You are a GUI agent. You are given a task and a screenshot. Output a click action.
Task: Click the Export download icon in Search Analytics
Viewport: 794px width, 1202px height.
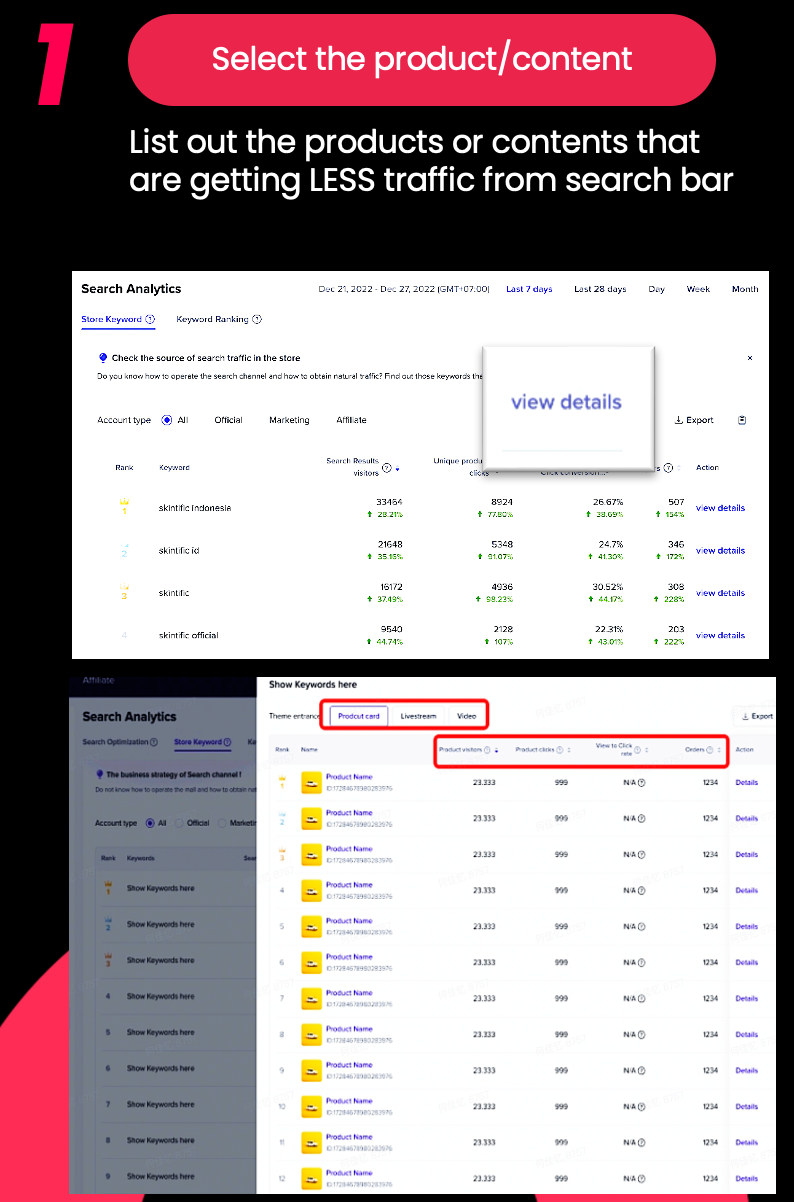pos(679,420)
